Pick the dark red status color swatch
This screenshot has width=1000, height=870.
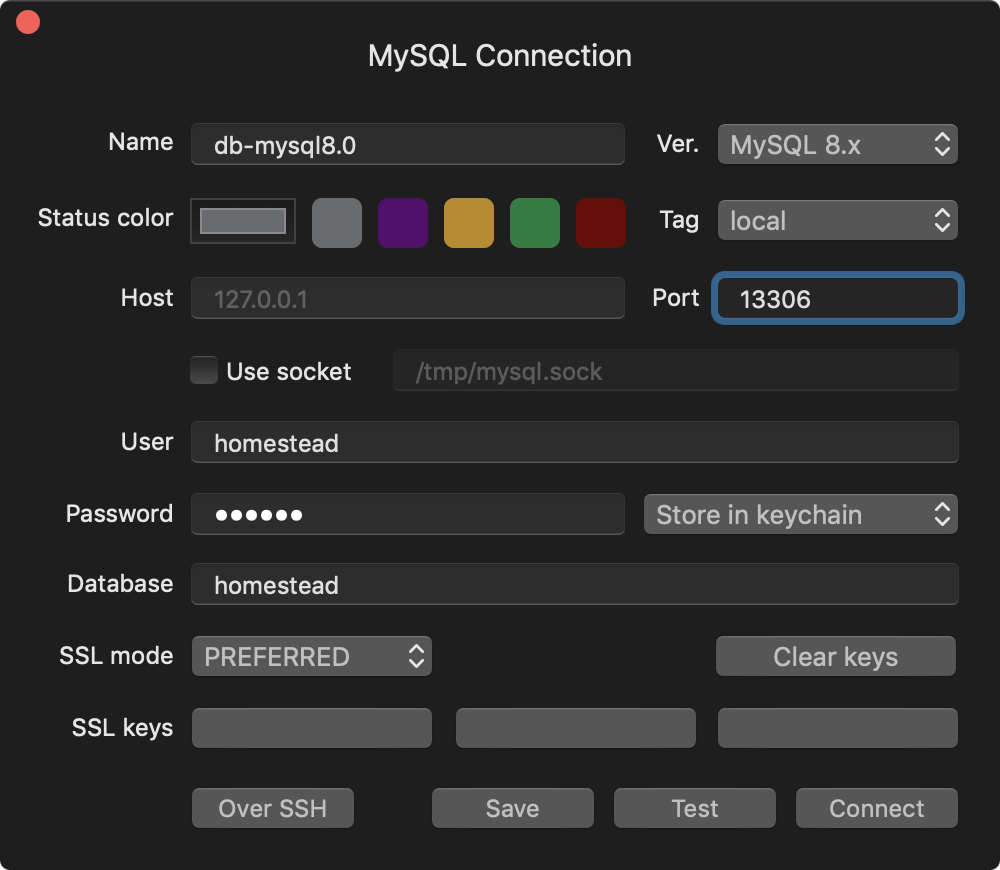pos(601,222)
